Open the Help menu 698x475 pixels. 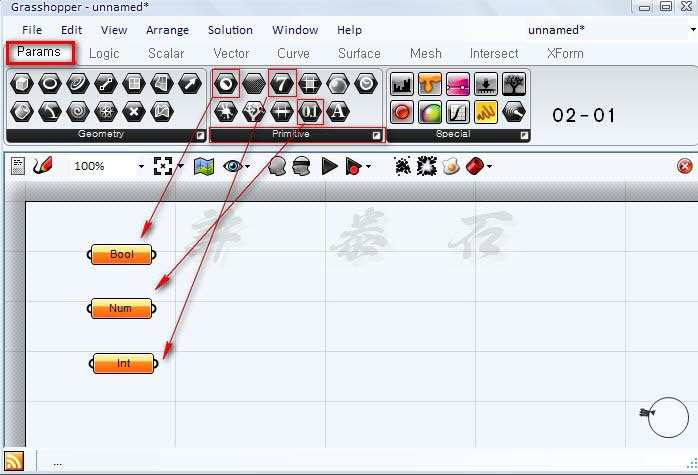point(349,30)
